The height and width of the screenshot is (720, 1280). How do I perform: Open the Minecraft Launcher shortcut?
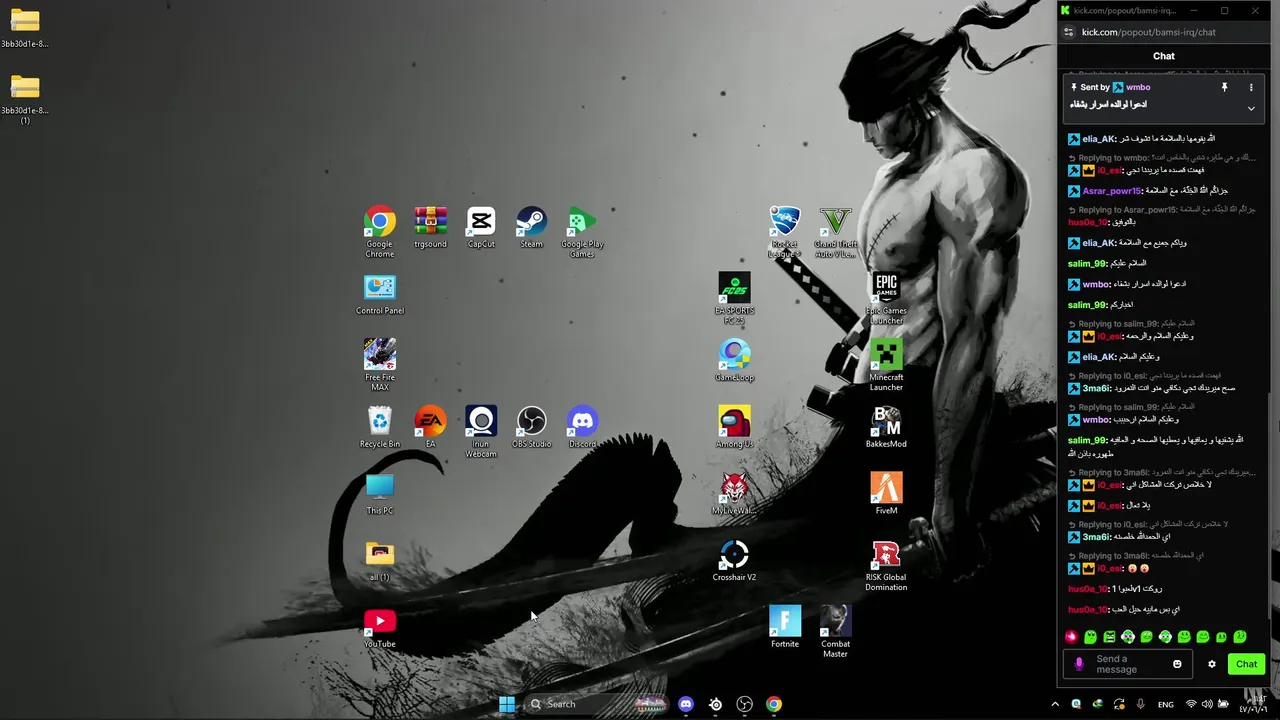click(886, 365)
